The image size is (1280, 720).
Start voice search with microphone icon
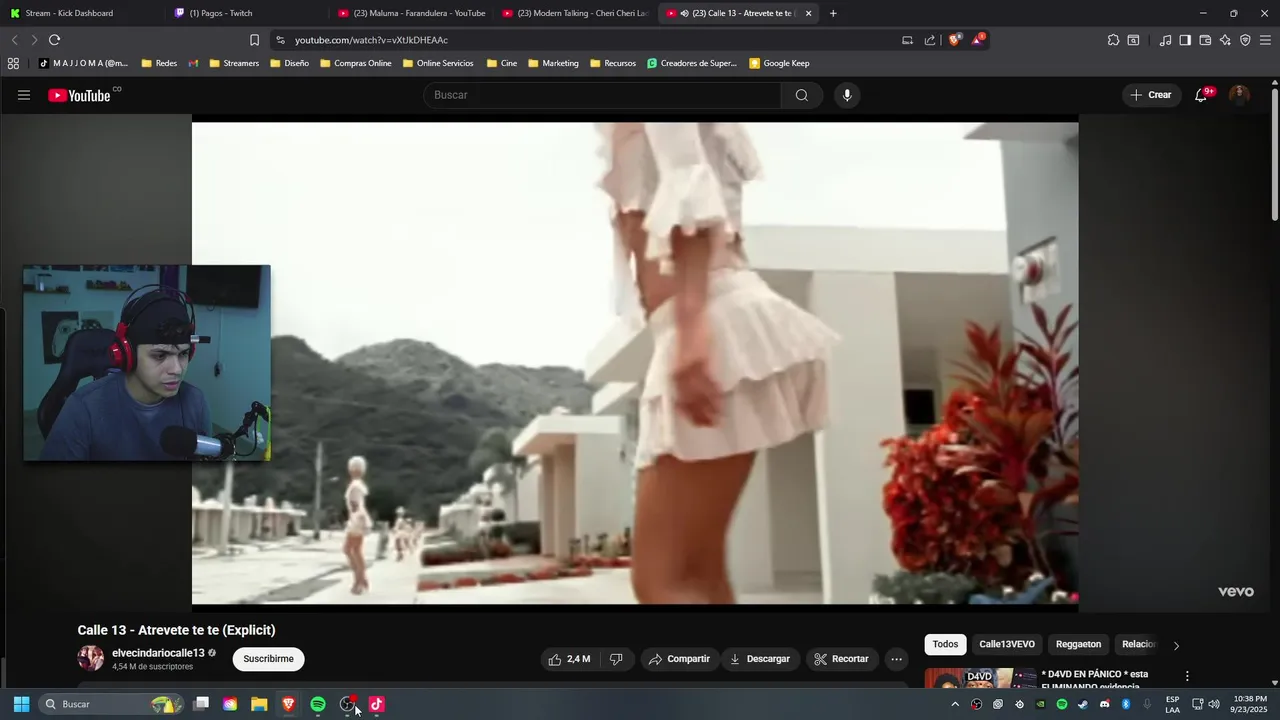pos(847,95)
